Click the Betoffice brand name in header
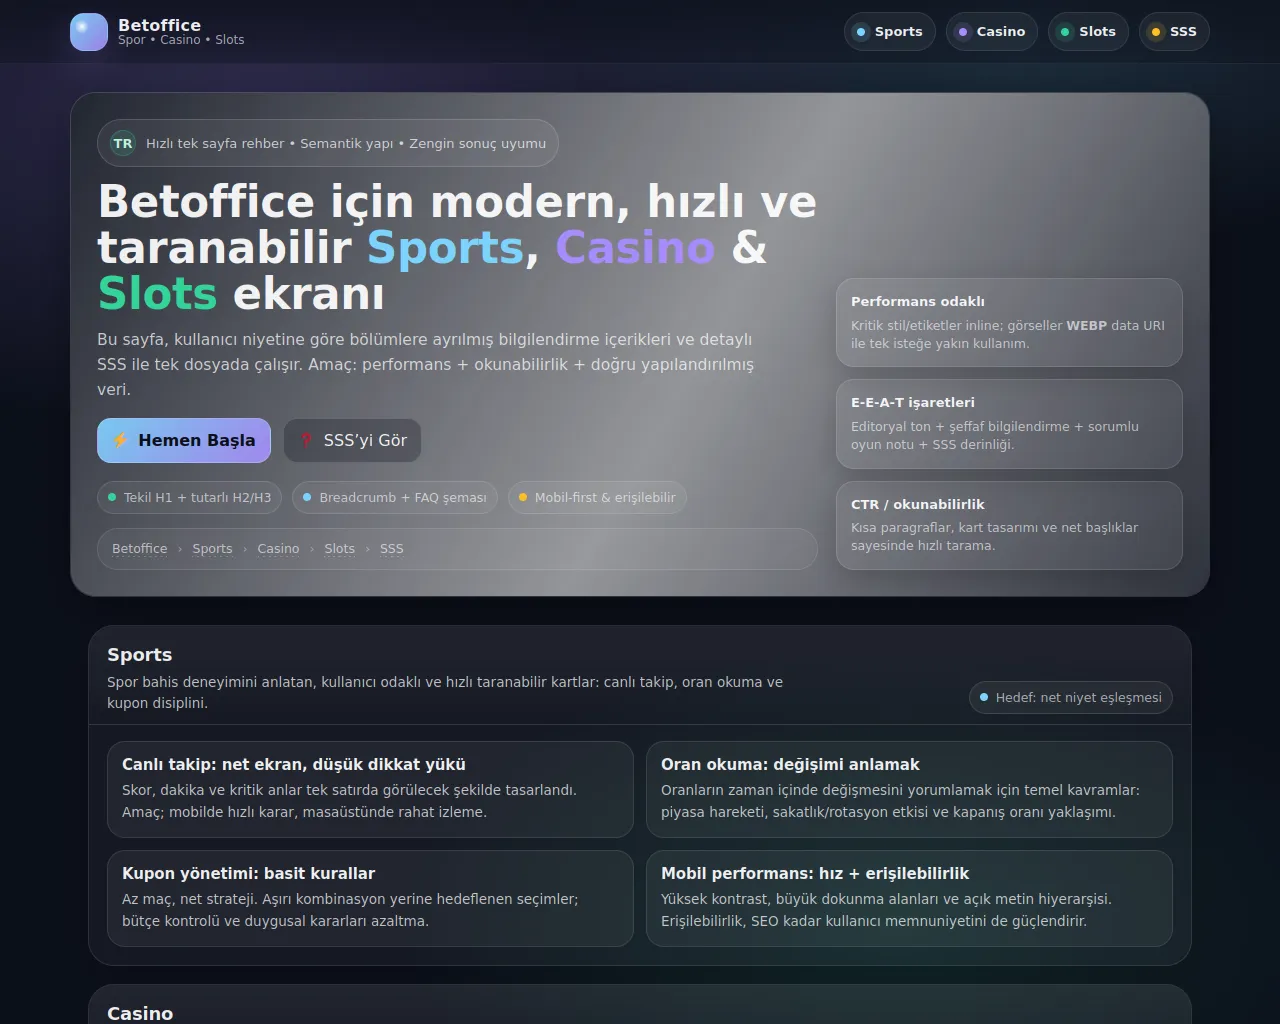The width and height of the screenshot is (1280, 1024). pos(159,25)
